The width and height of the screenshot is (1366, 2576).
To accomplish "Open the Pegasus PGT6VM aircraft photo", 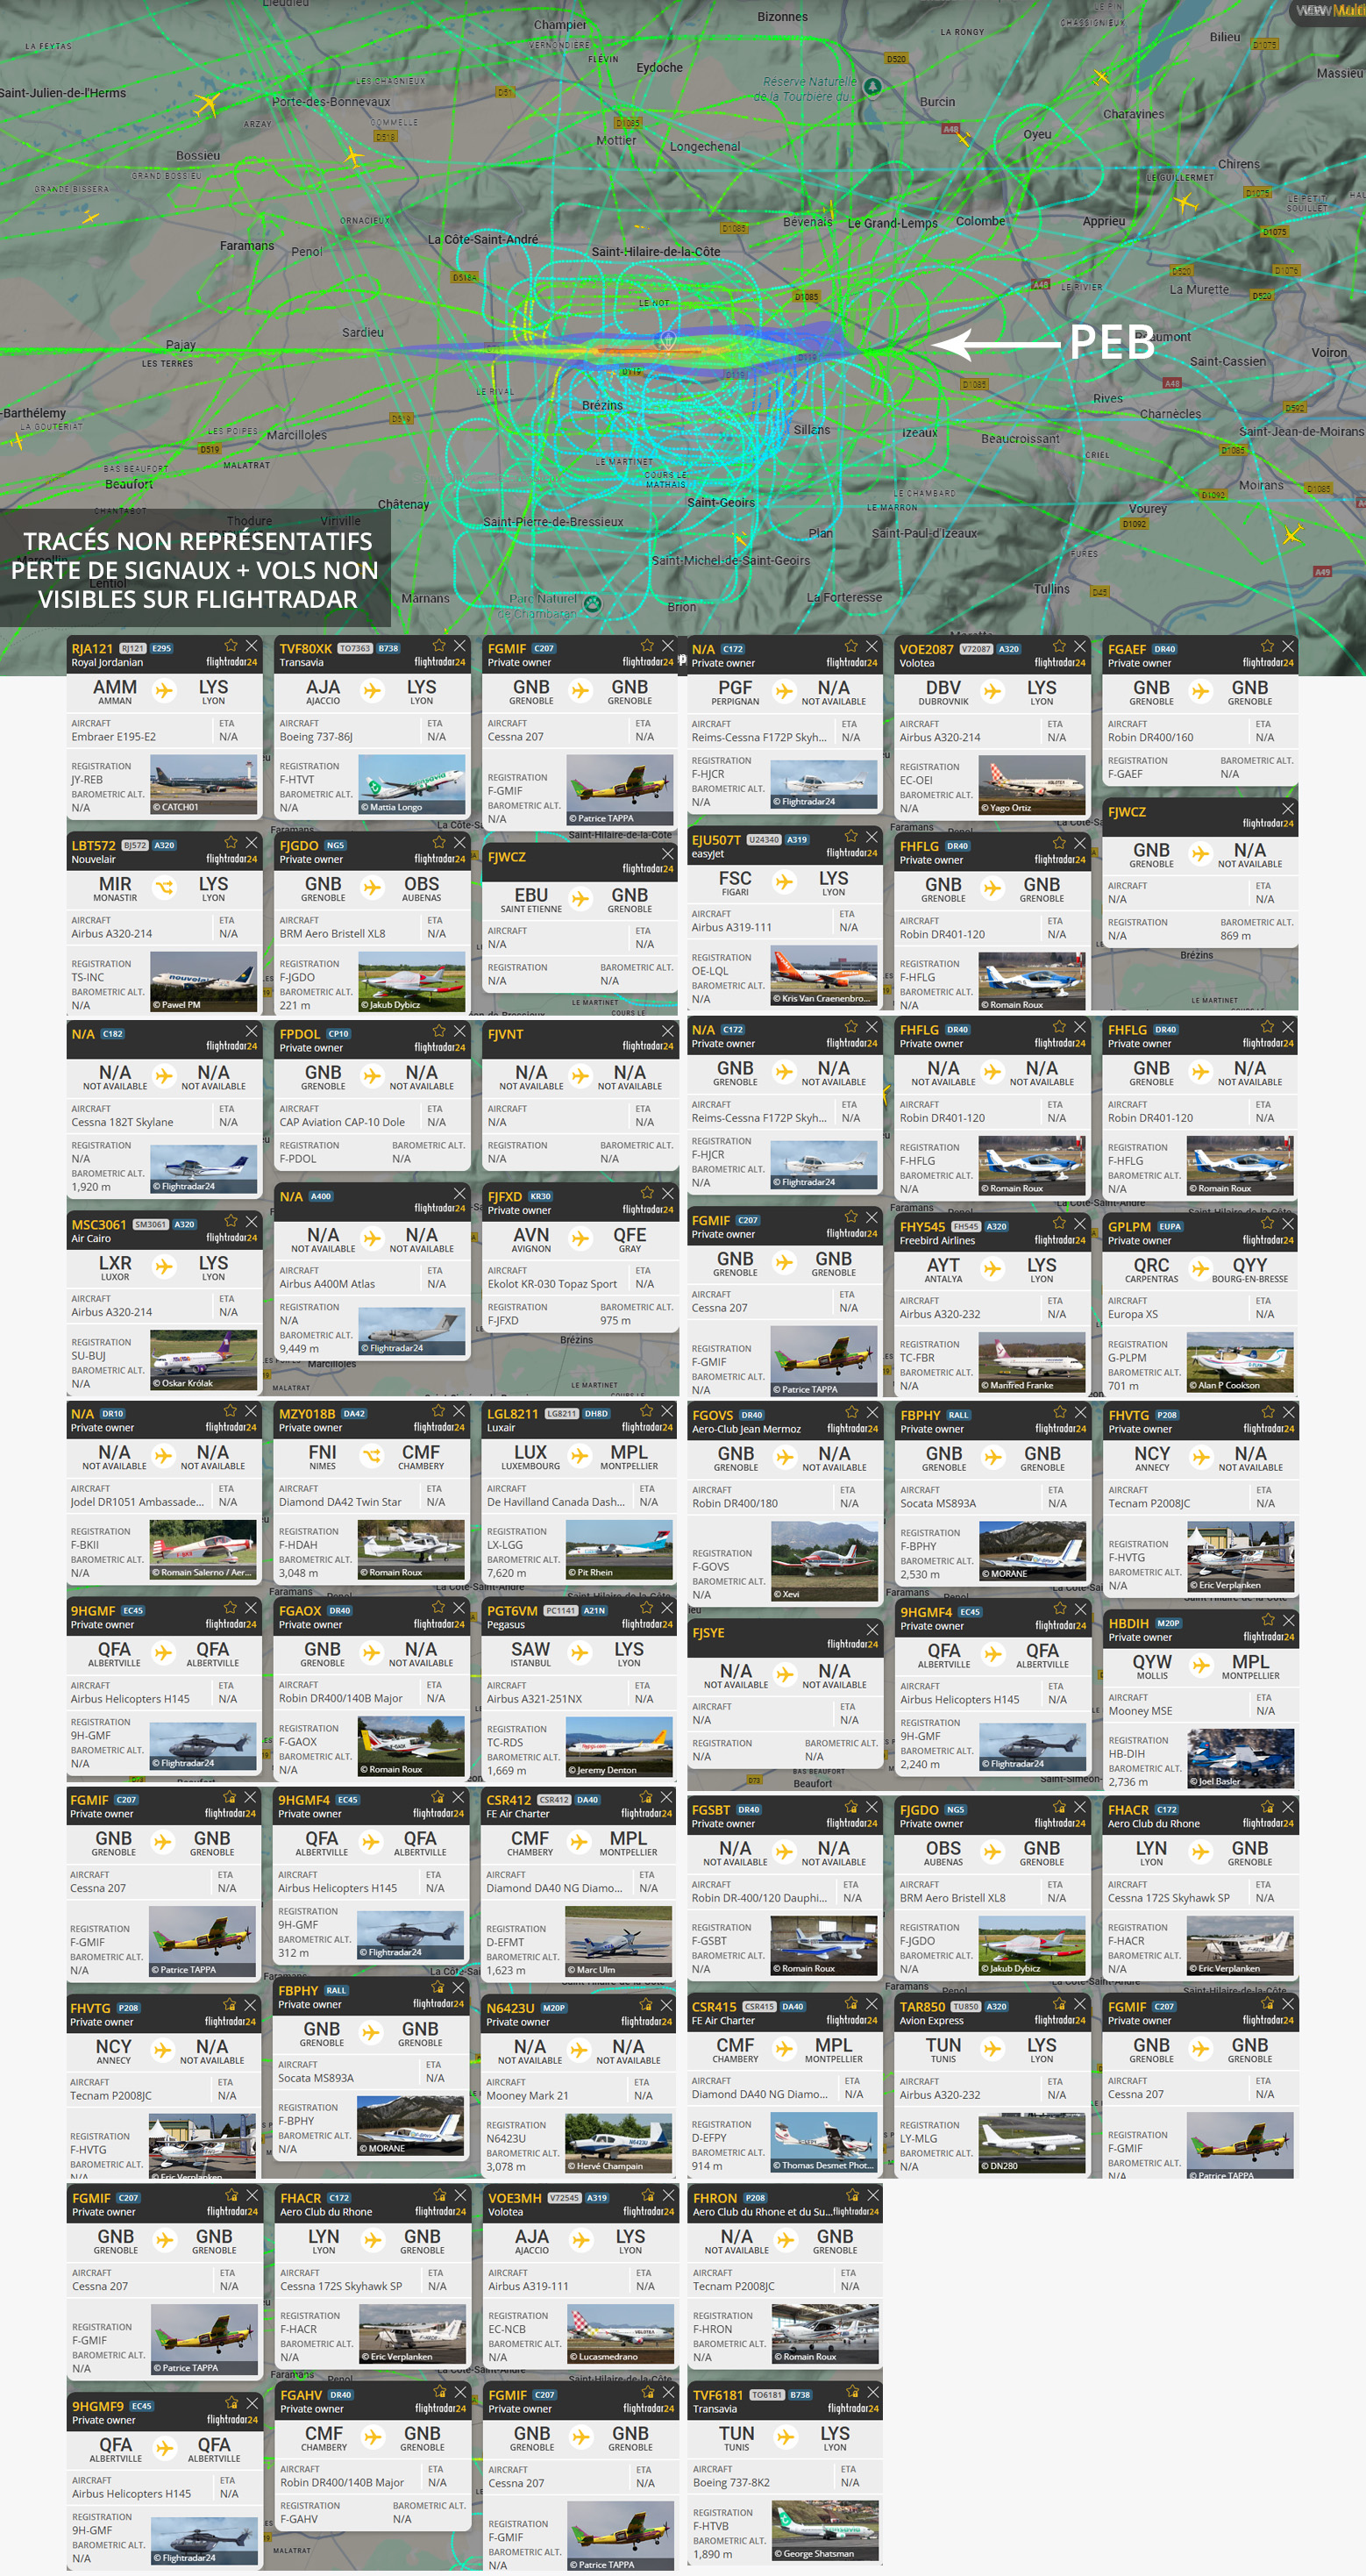I will pos(619,1746).
